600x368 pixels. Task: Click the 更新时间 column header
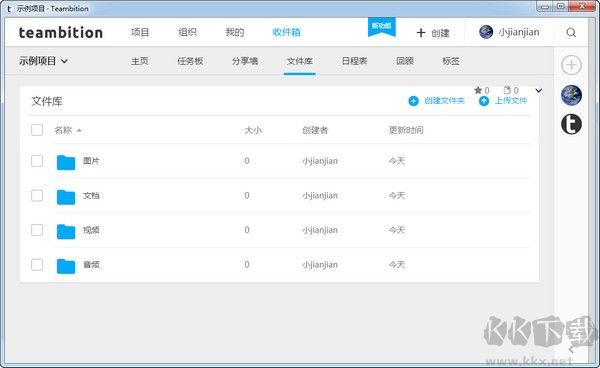(406, 130)
